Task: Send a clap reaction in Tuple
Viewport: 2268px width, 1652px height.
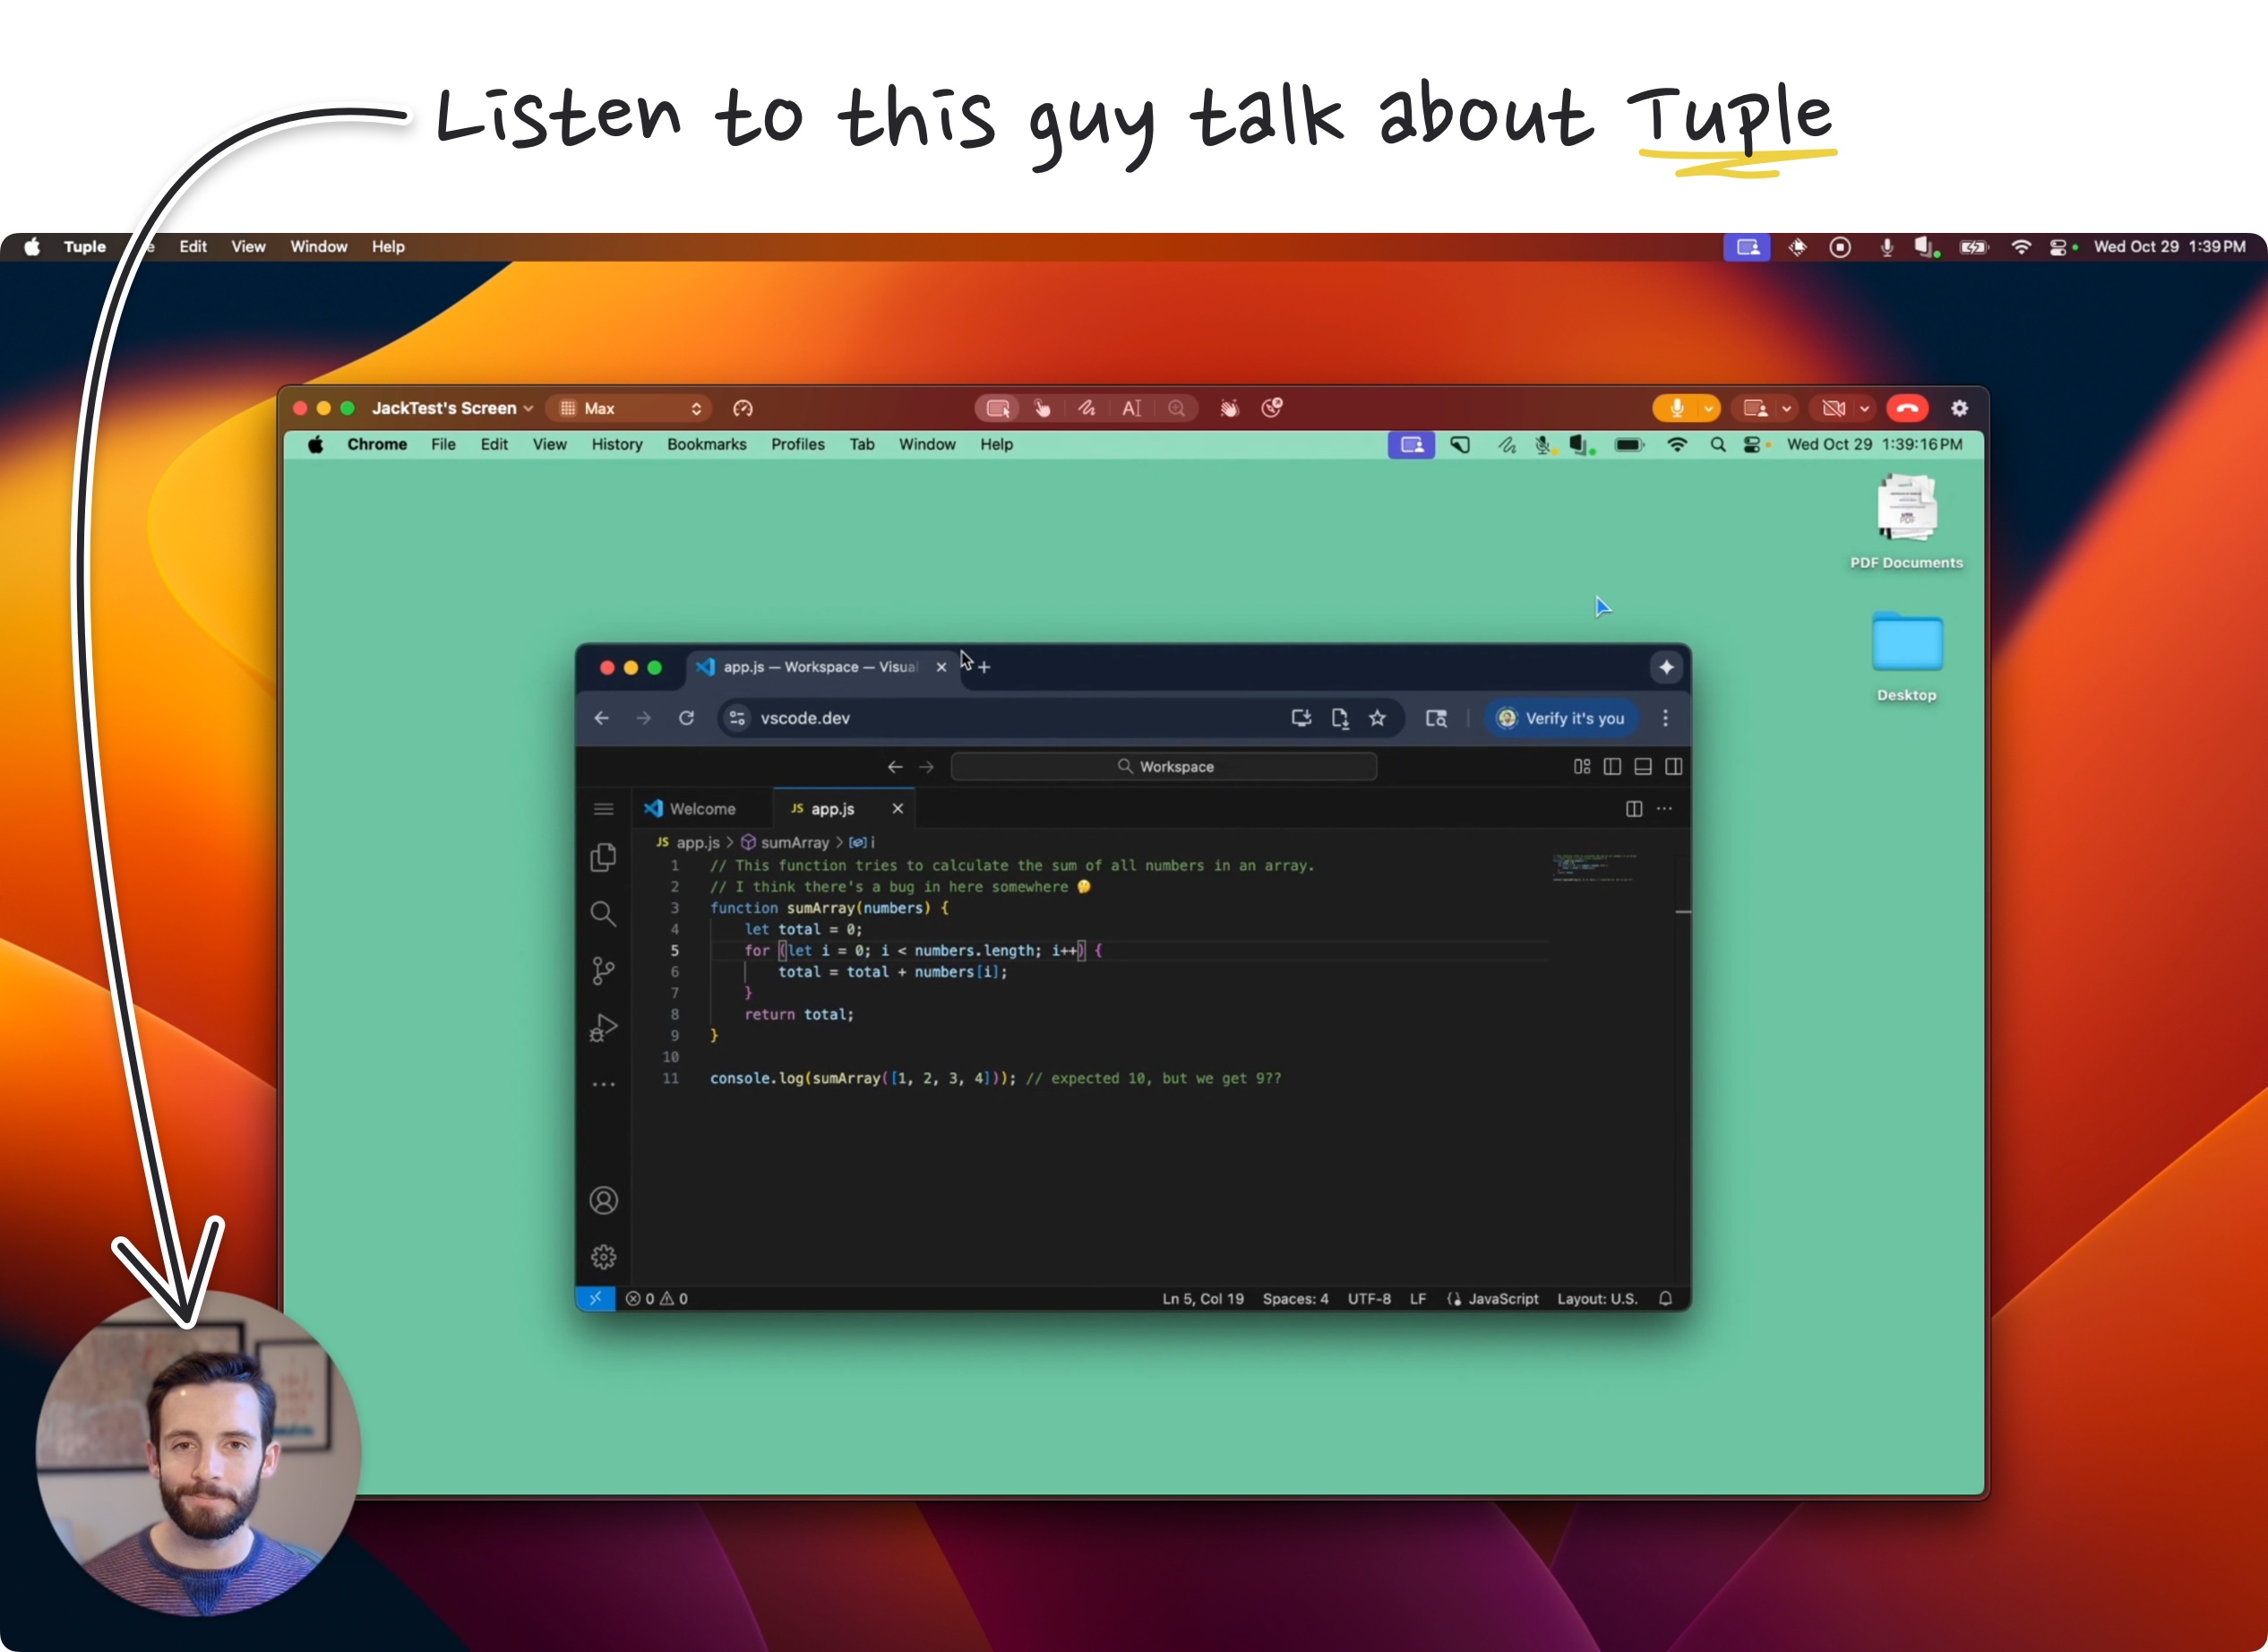Action: pyautogui.click(x=1229, y=408)
